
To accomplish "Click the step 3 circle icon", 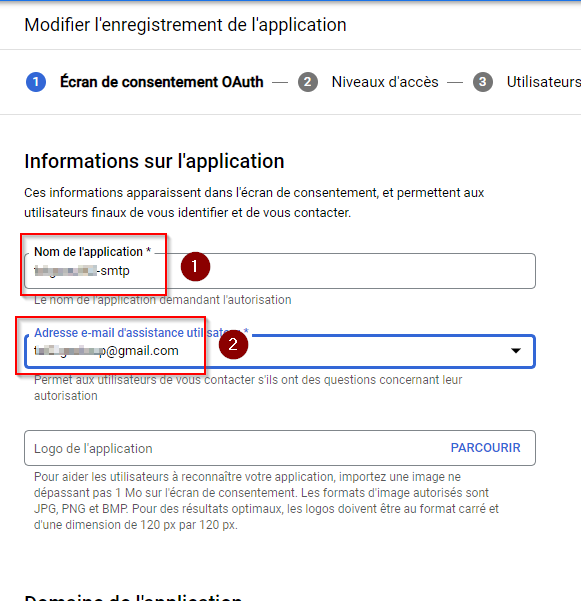I will pyautogui.click(x=483, y=82).
